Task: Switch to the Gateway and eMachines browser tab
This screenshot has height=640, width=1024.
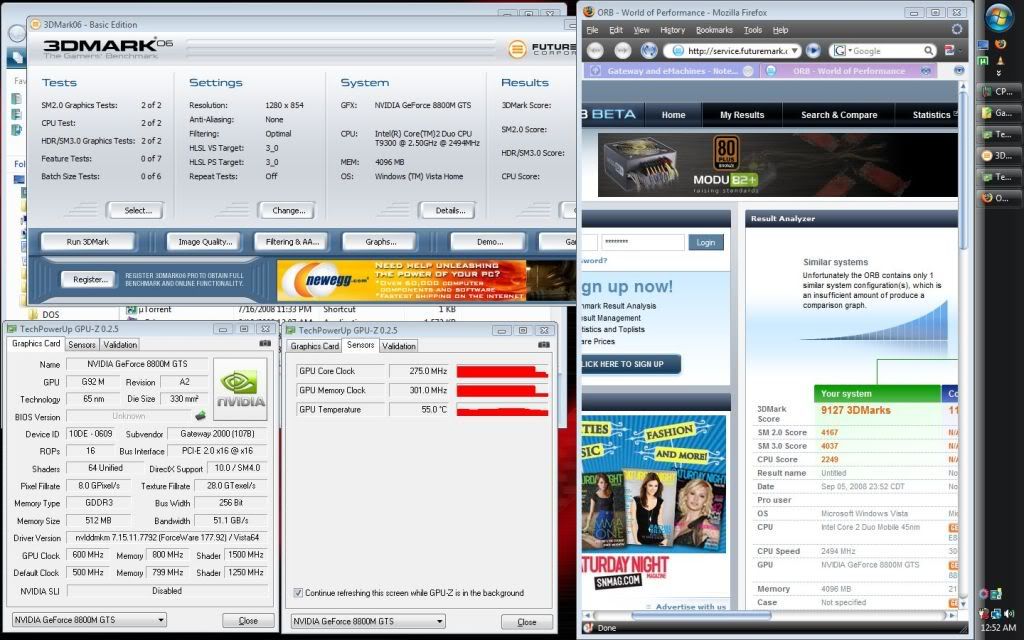Action: click(669, 71)
